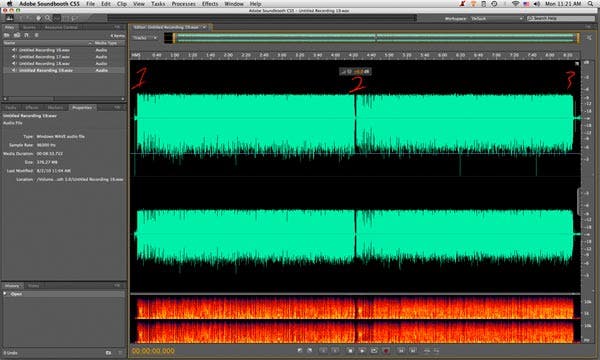Select the Properties tab
This screenshot has height=360, width=600.
[82, 108]
